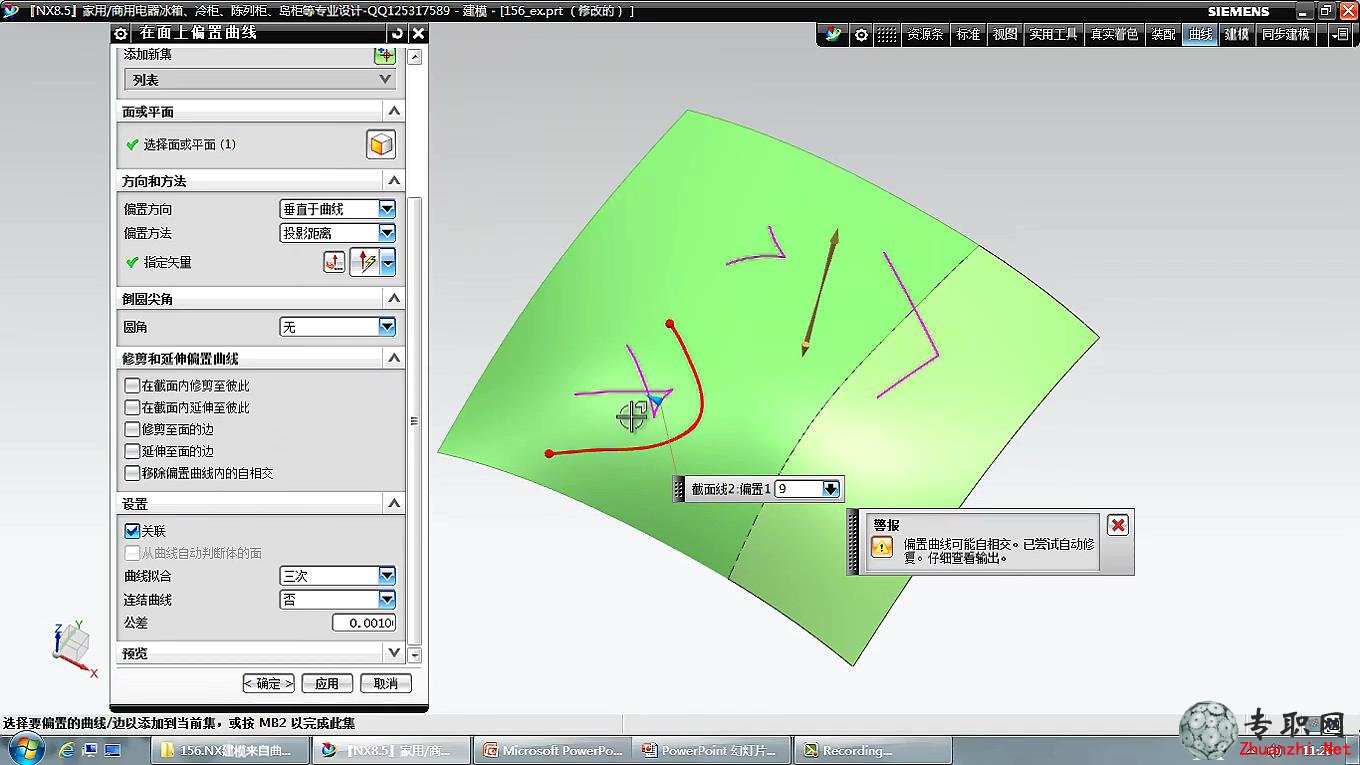
Task: Click the inferred vector icon
Action: click(x=364, y=262)
